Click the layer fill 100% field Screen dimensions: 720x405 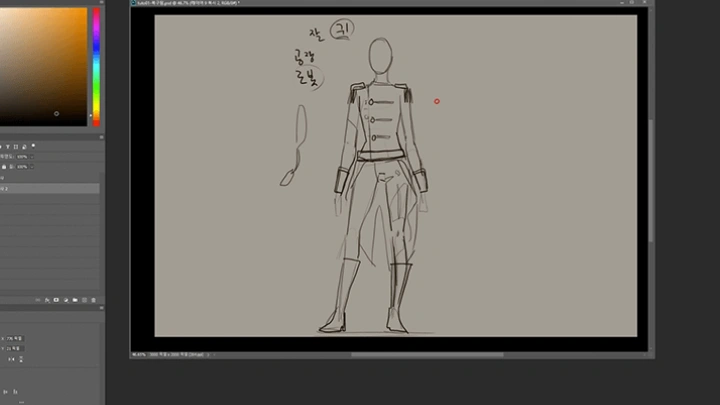tap(22, 167)
